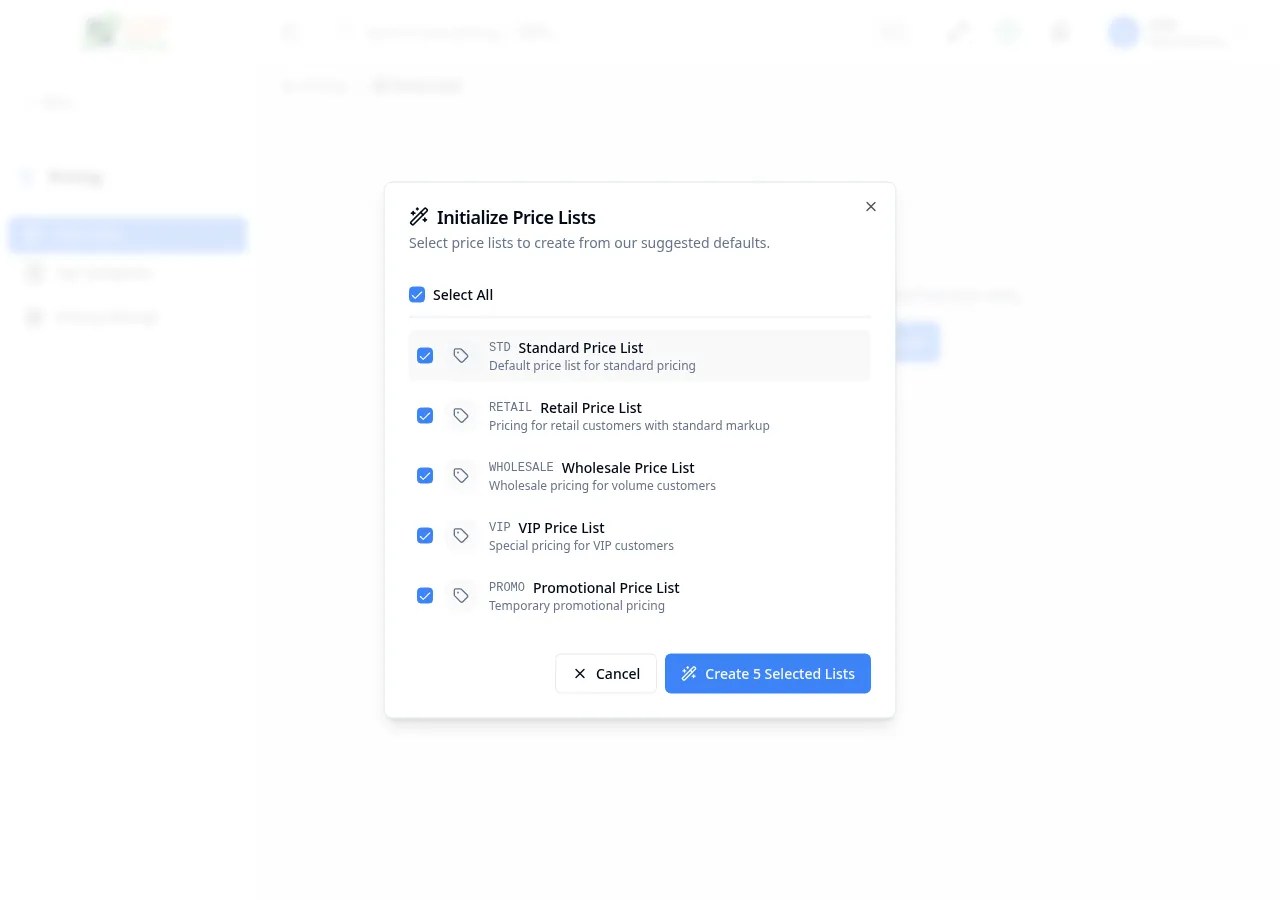Close the Initialize Price Lists dialog
Screen dimensions: 1280x900
coord(870,207)
